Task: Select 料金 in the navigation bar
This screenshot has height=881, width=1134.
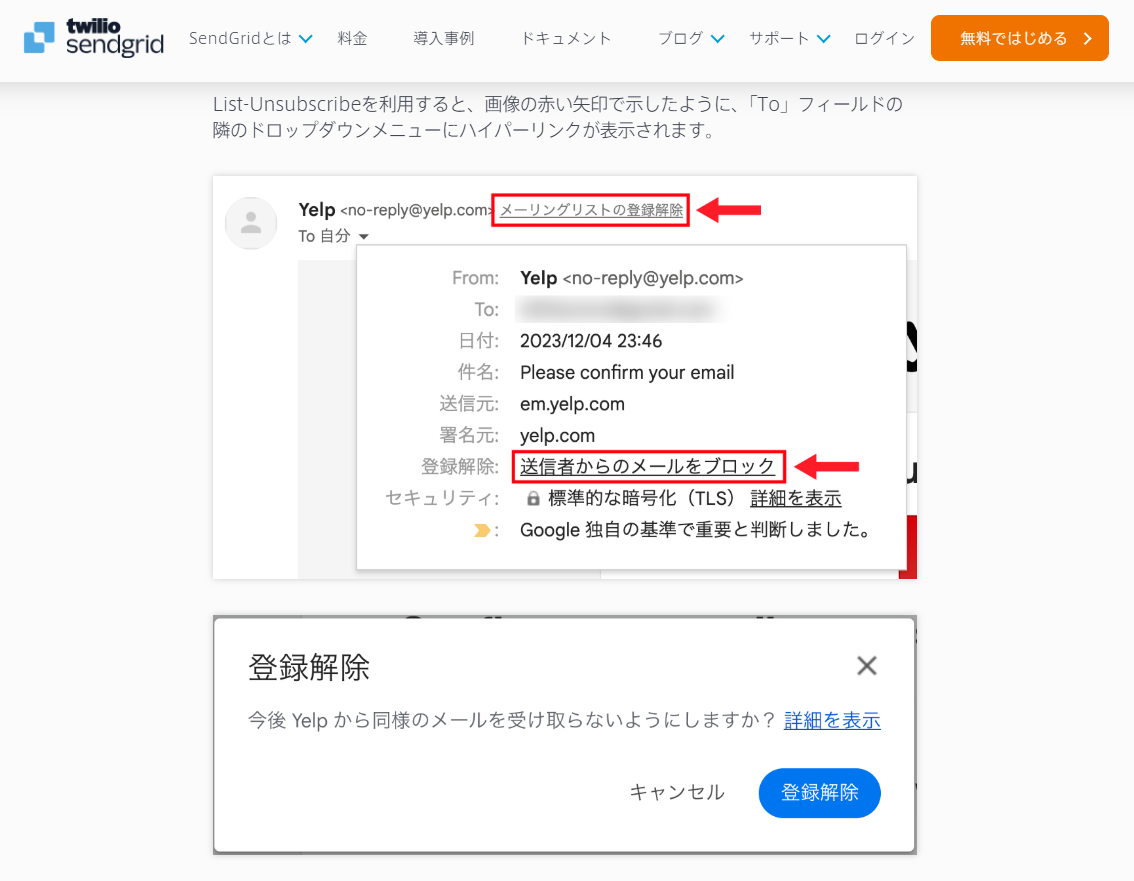Action: tap(352, 38)
